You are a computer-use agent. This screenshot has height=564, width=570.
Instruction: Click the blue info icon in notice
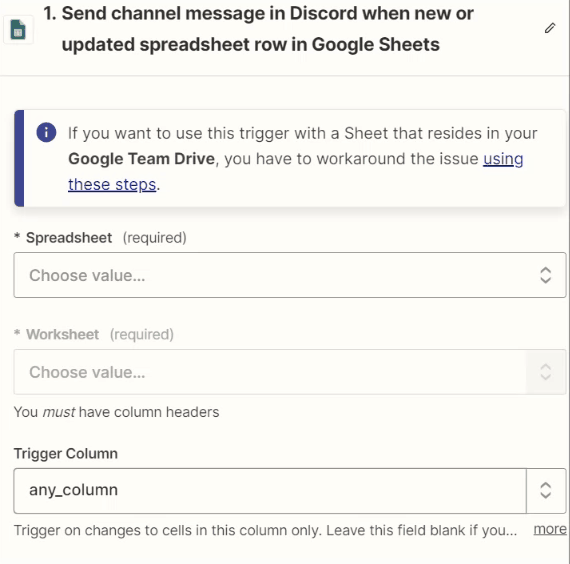pos(46,132)
